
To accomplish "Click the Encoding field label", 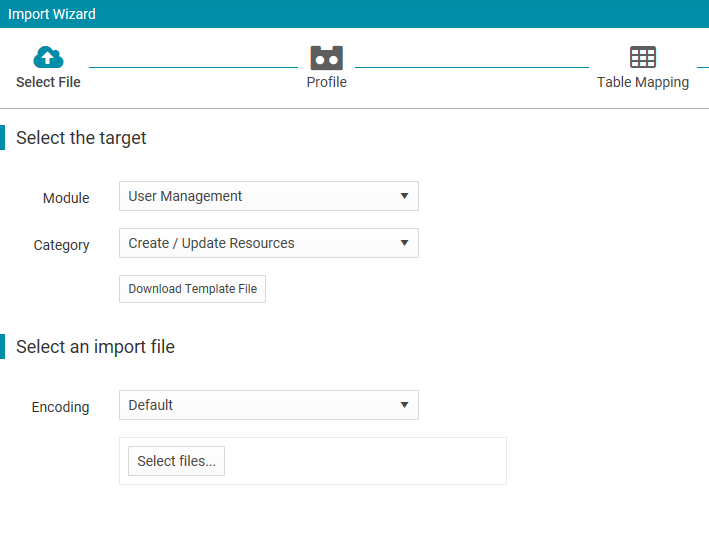I will [x=60, y=407].
